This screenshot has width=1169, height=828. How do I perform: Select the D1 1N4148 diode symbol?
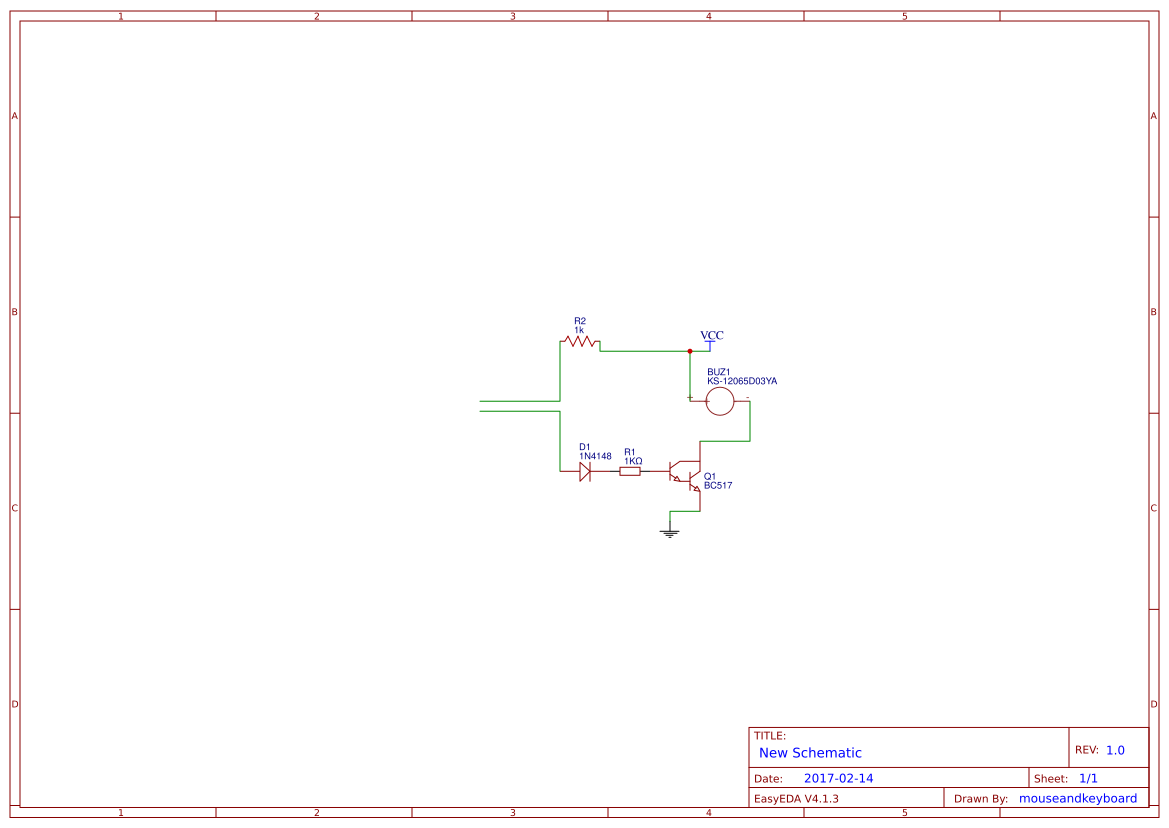[x=586, y=471]
